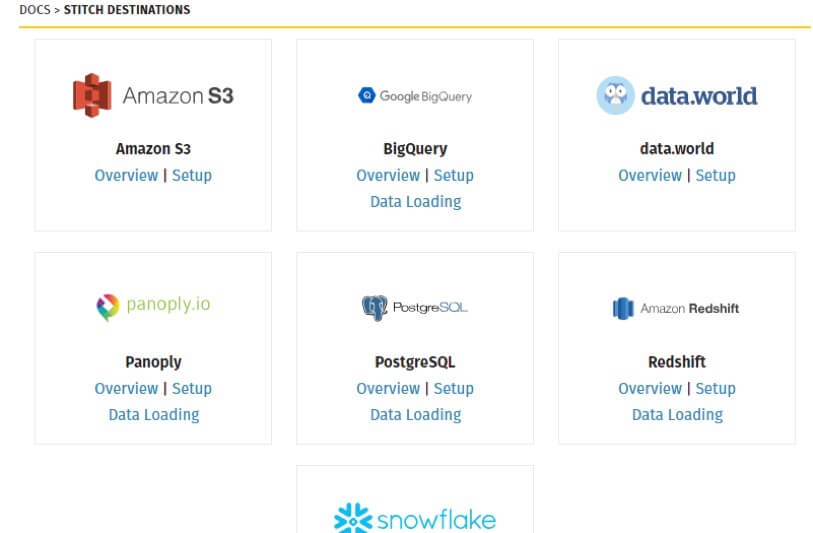The height and width of the screenshot is (533, 813).
Task: Click the data.world logo icon
Action: (616, 96)
